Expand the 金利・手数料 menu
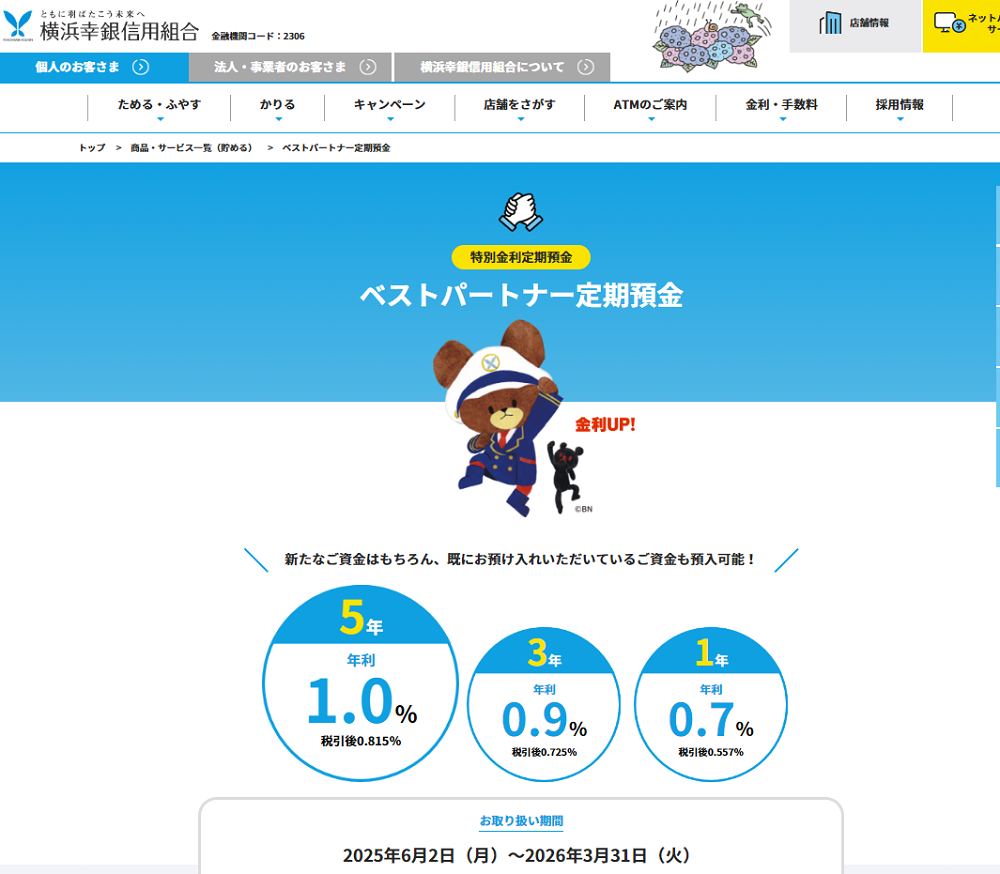1000x874 pixels. coord(781,107)
